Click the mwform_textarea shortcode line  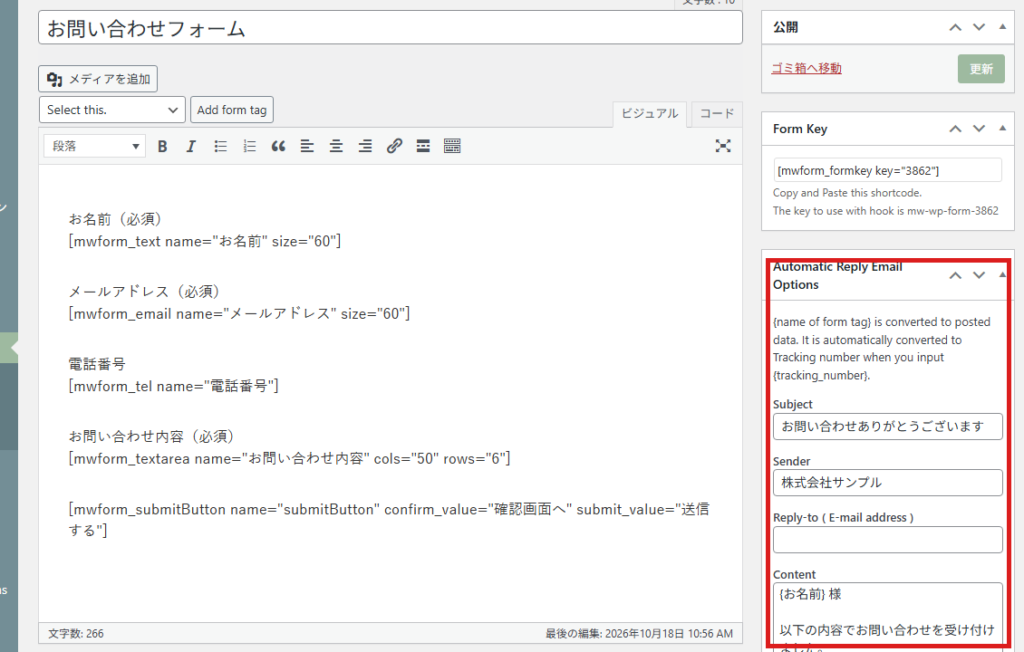[x=289, y=459]
